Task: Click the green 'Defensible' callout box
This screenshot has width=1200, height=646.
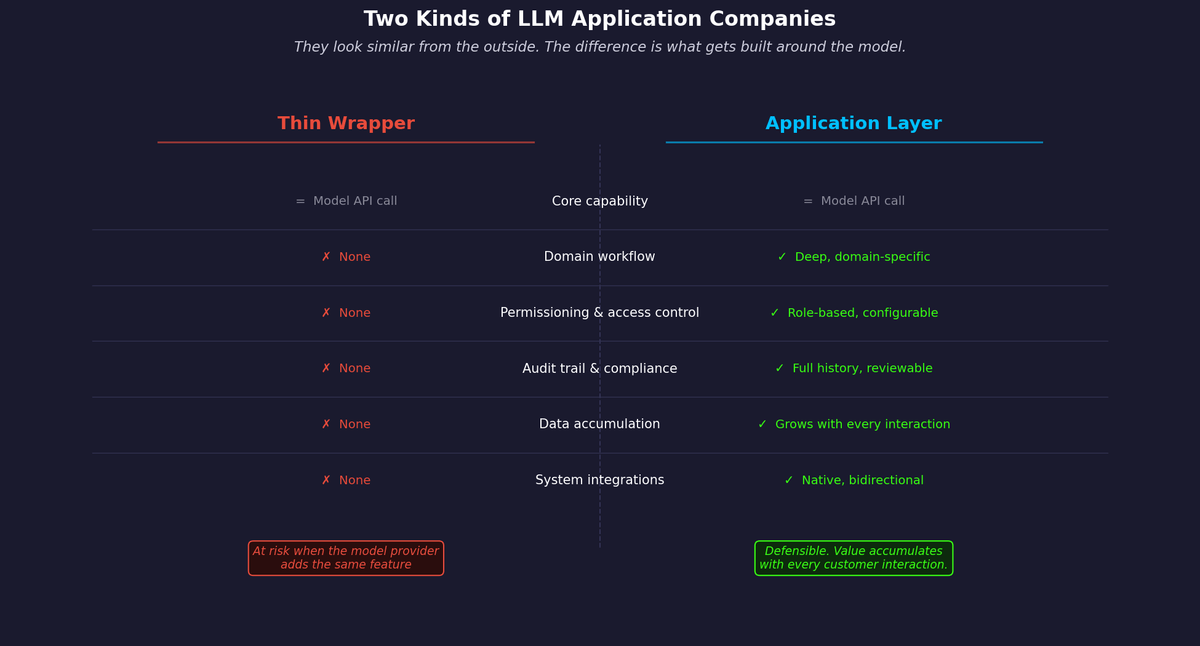Action: coord(853,557)
